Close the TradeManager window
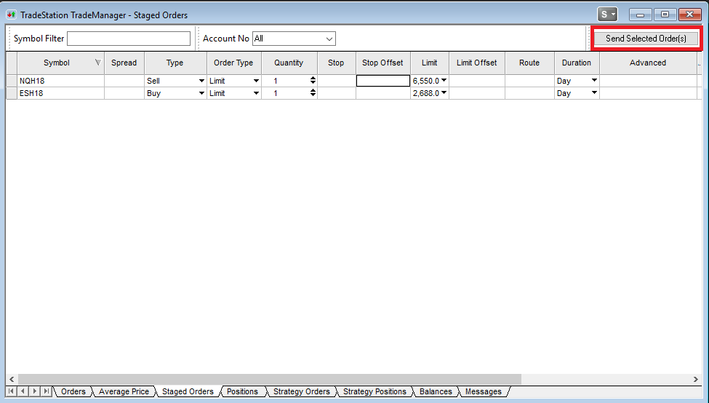The width and height of the screenshot is (709, 403). pos(690,14)
